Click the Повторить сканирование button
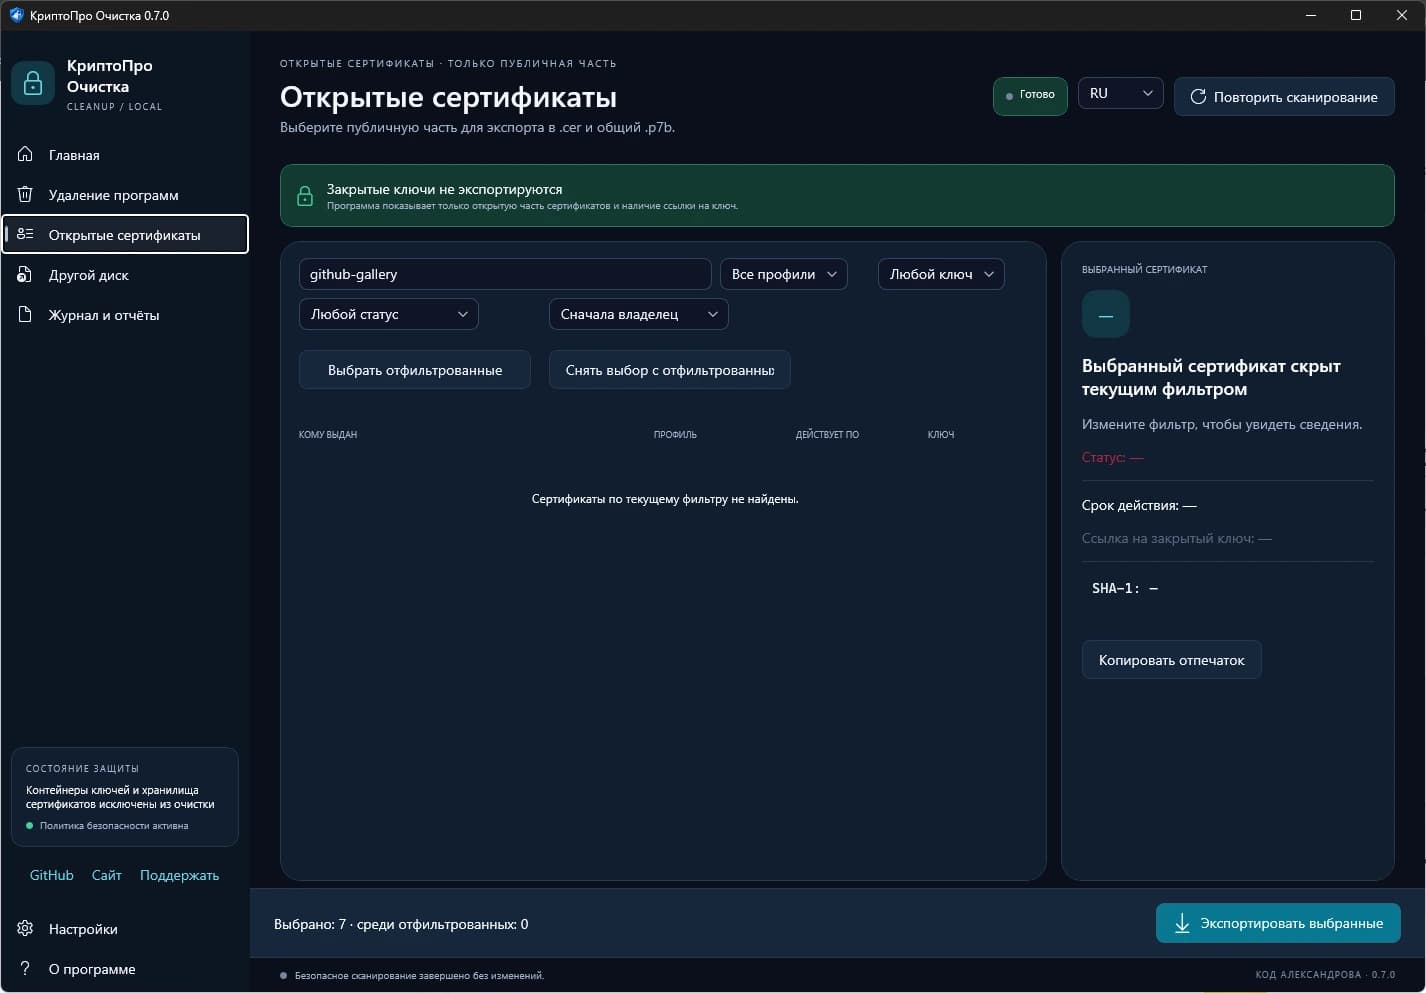 1284,97
